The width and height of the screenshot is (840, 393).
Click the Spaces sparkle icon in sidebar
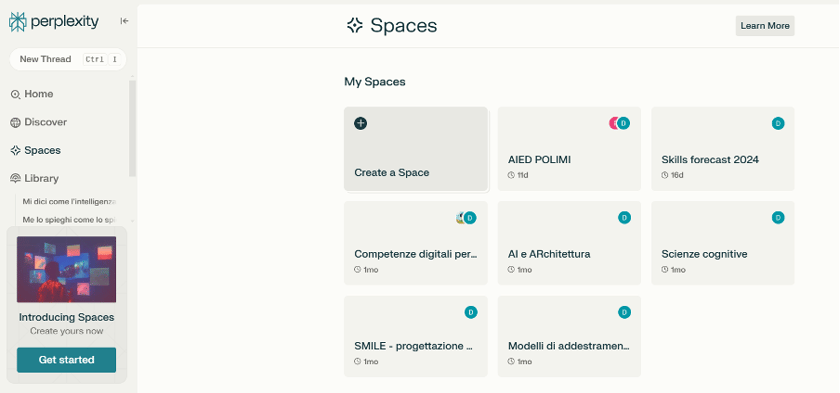click(16, 150)
